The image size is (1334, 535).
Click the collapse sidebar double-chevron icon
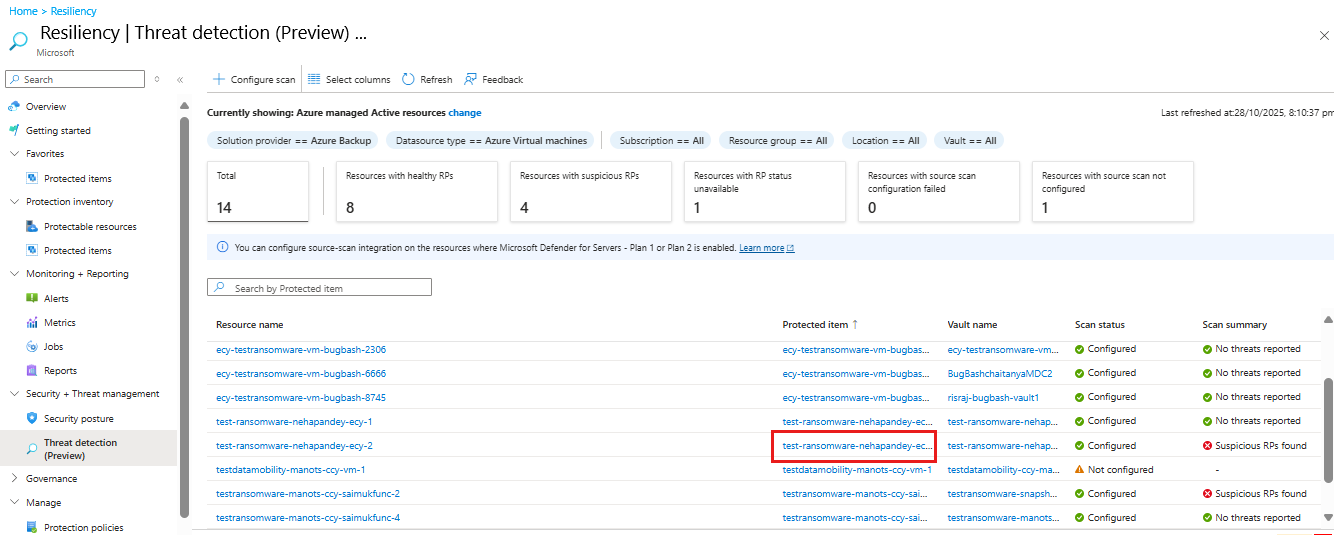point(180,79)
